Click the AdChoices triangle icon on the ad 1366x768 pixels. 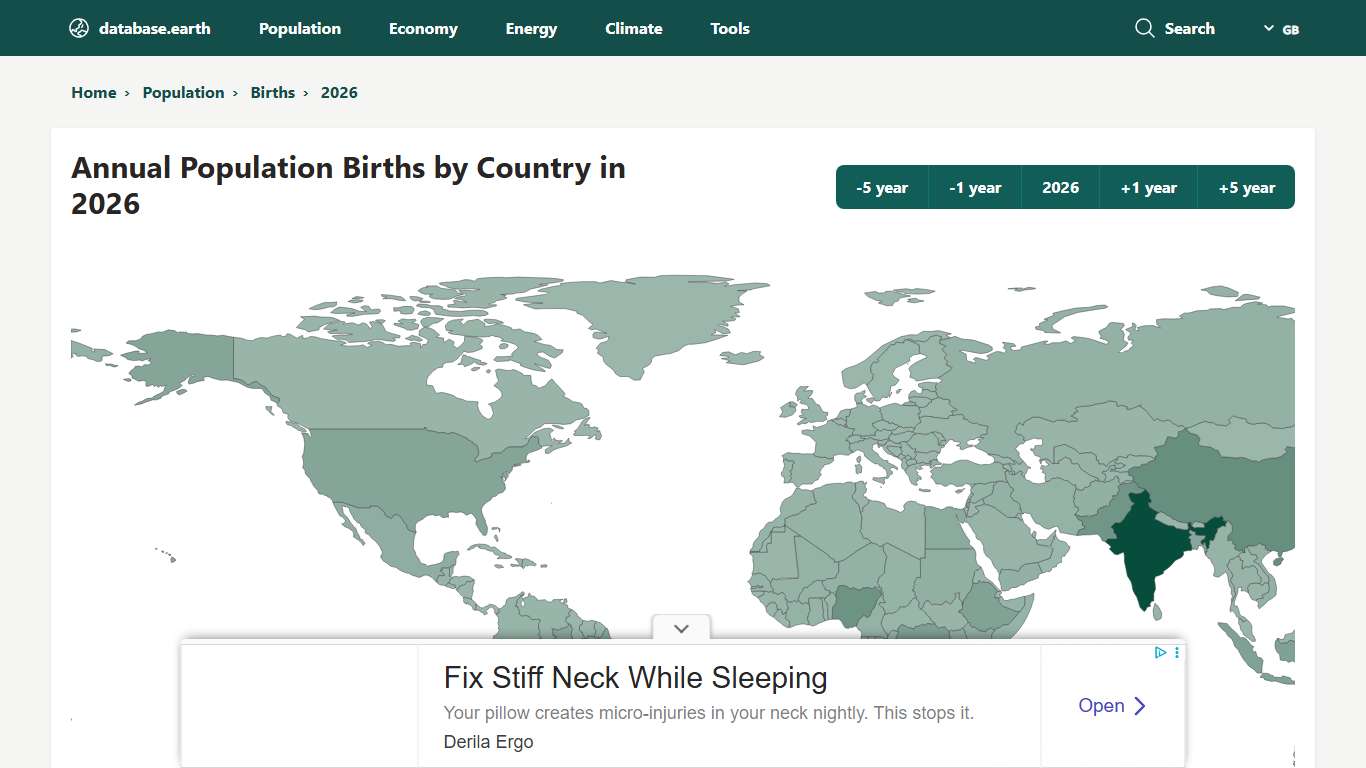[1159, 652]
